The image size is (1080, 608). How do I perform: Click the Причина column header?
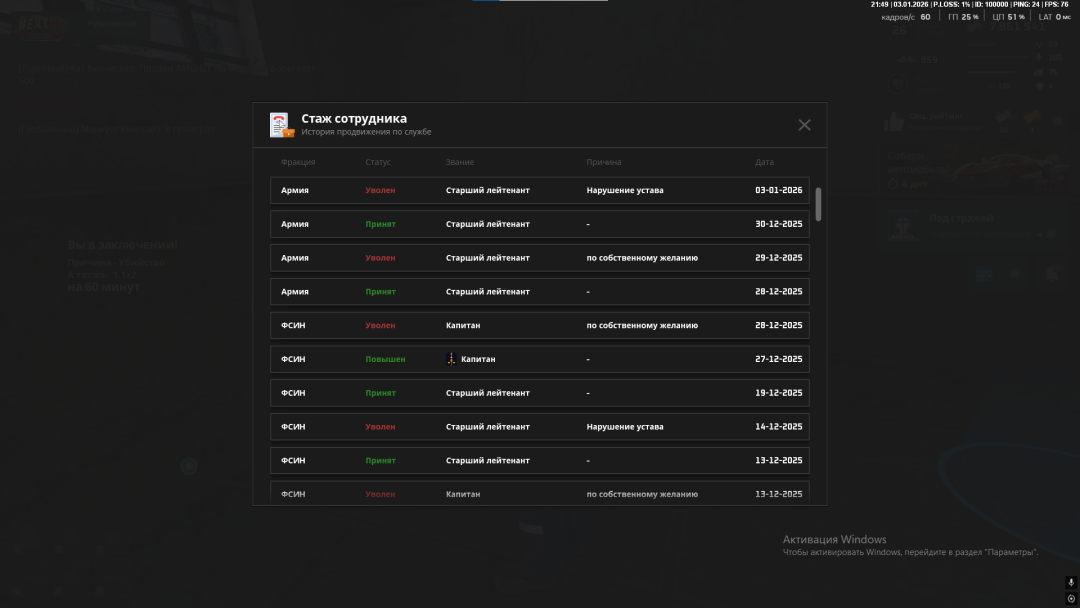[604, 162]
